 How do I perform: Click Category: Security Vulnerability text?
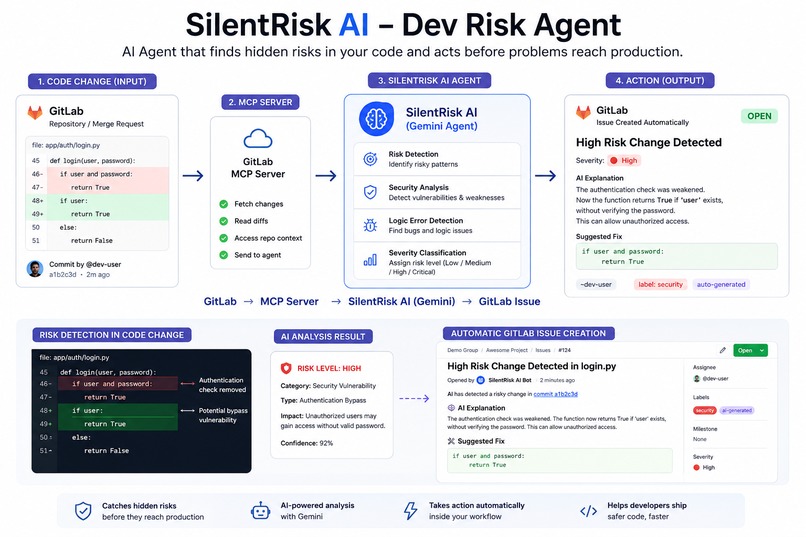[x=328, y=385]
